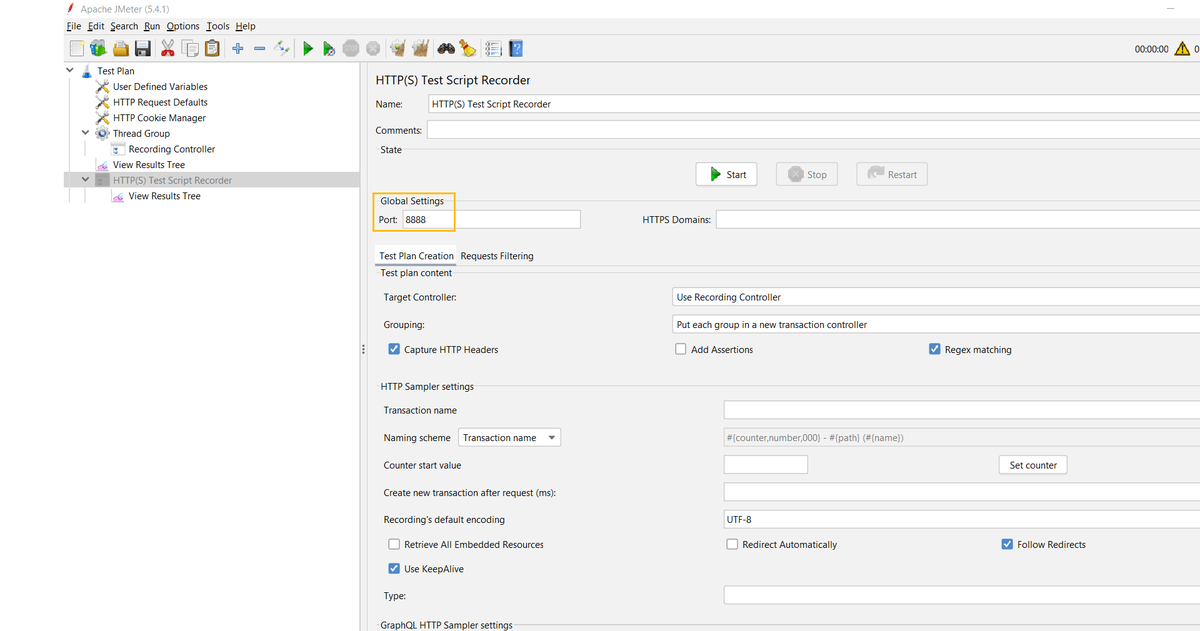This screenshot has width=1200, height=631.
Task: Open the Naming scheme dropdown
Action: coord(510,437)
